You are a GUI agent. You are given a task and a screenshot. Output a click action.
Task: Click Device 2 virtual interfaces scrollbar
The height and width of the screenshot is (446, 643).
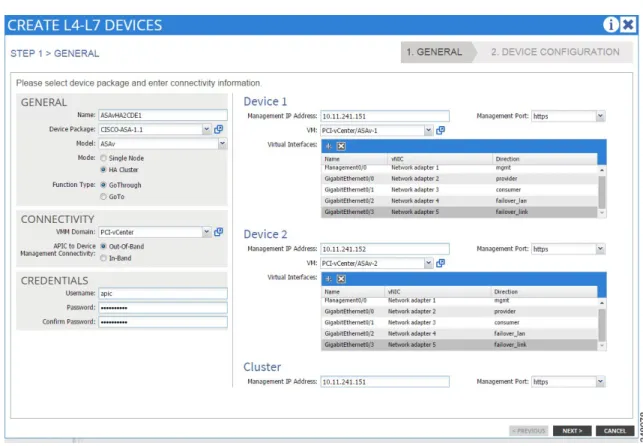602,325
